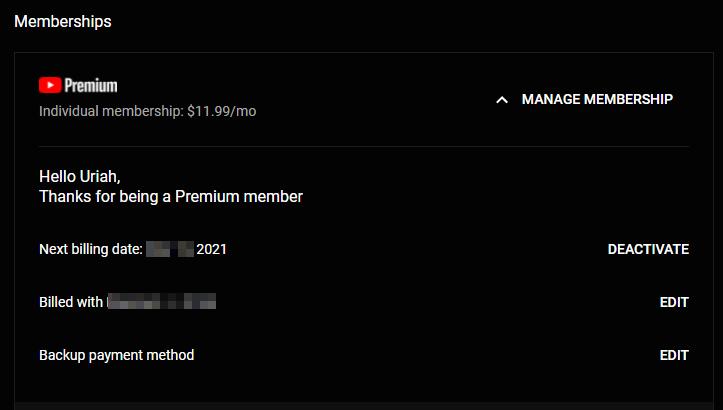Click the Premium wordmark beside the logo
The height and width of the screenshot is (410, 723).
tap(91, 86)
